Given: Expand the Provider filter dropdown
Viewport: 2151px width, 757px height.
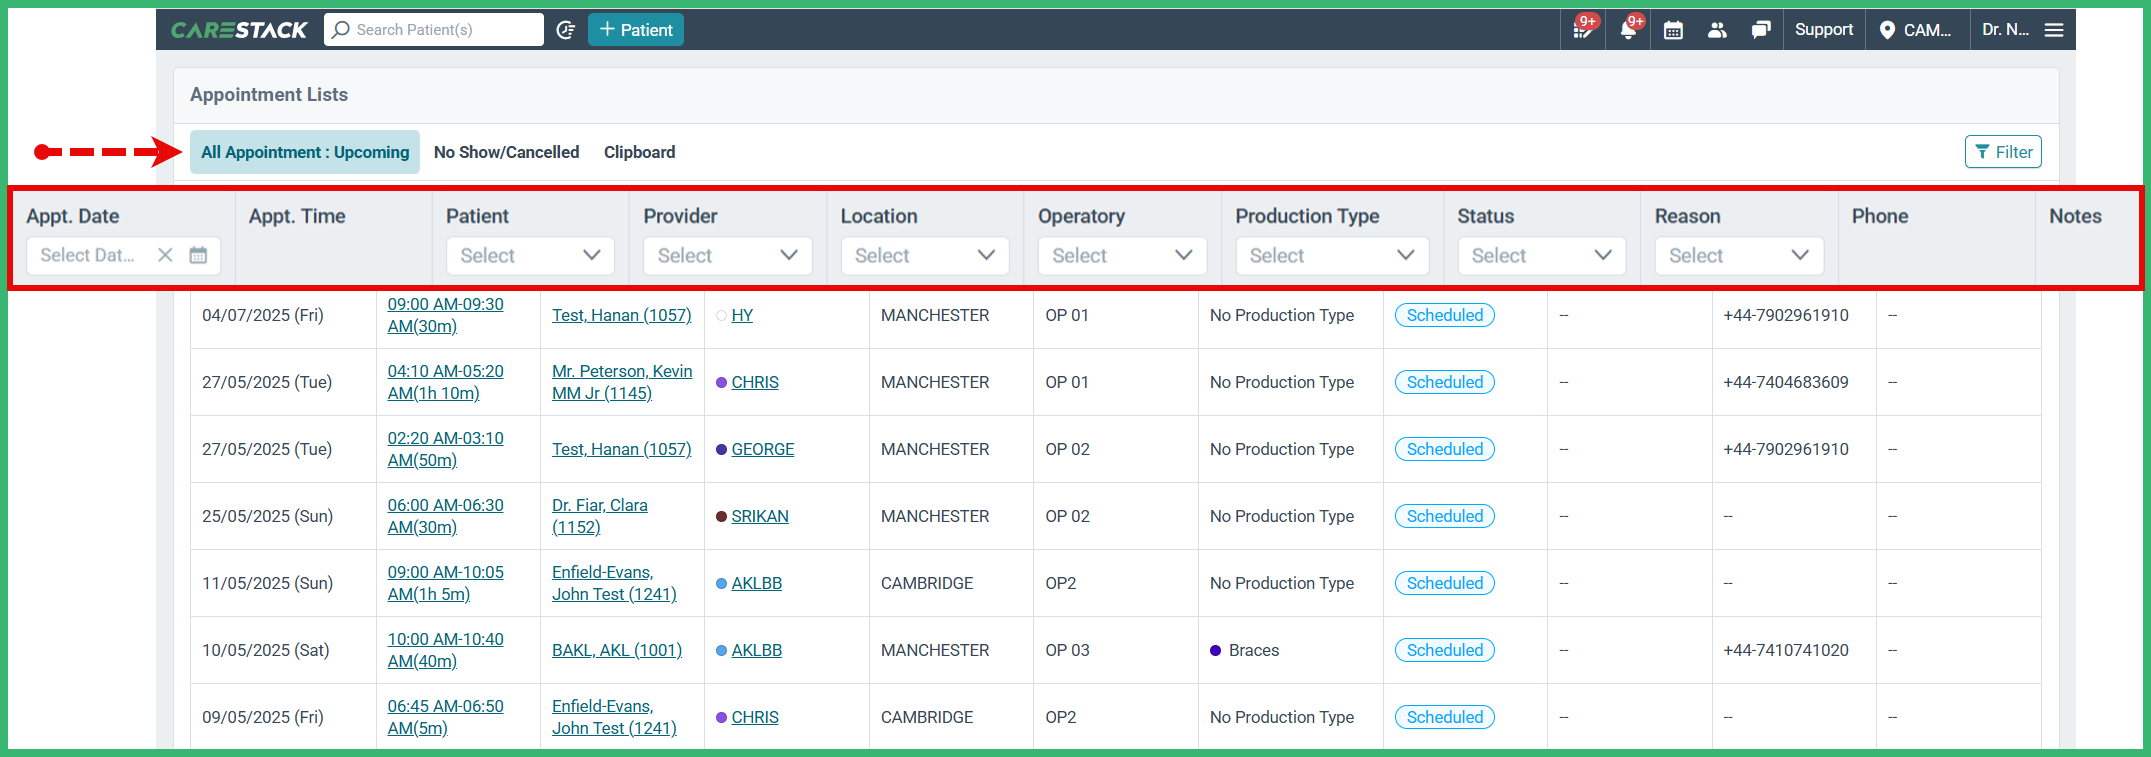Looking at the screenshot, I should pos(728,255).
